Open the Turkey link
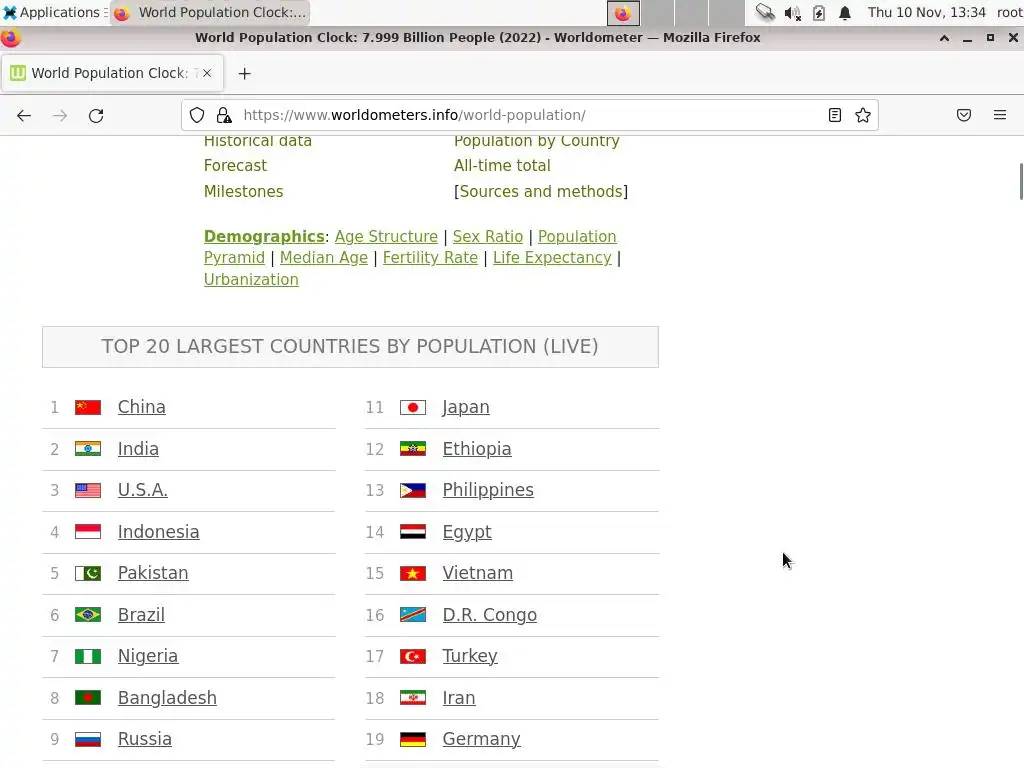 tap(470, 656)
